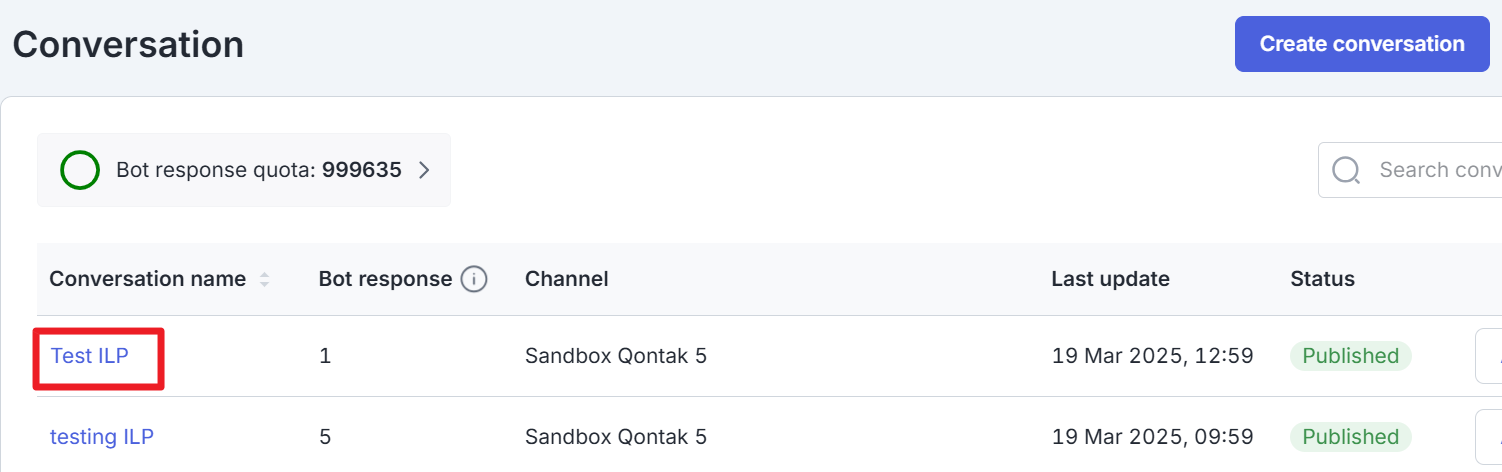Select the 19 Mar 2025, 09:59 date cell
This screenshot has width=1502, height=472.
tap(1153, 436)
